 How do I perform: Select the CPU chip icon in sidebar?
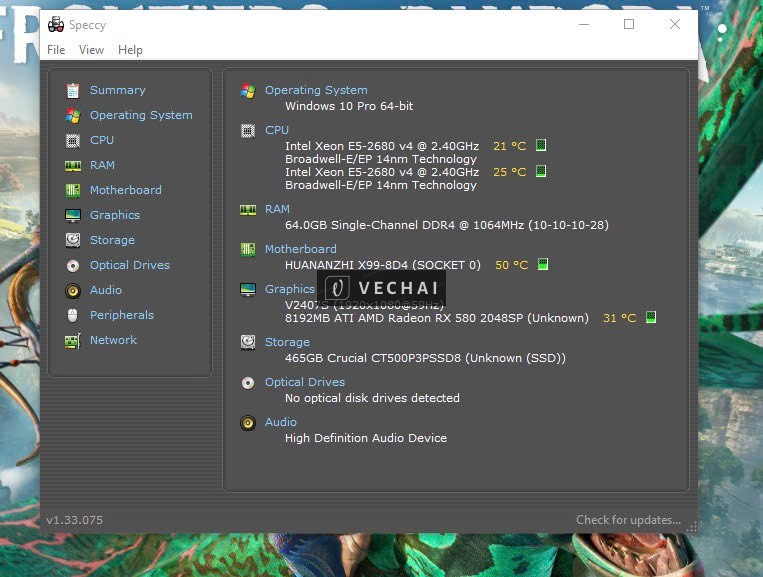point(72,140)
